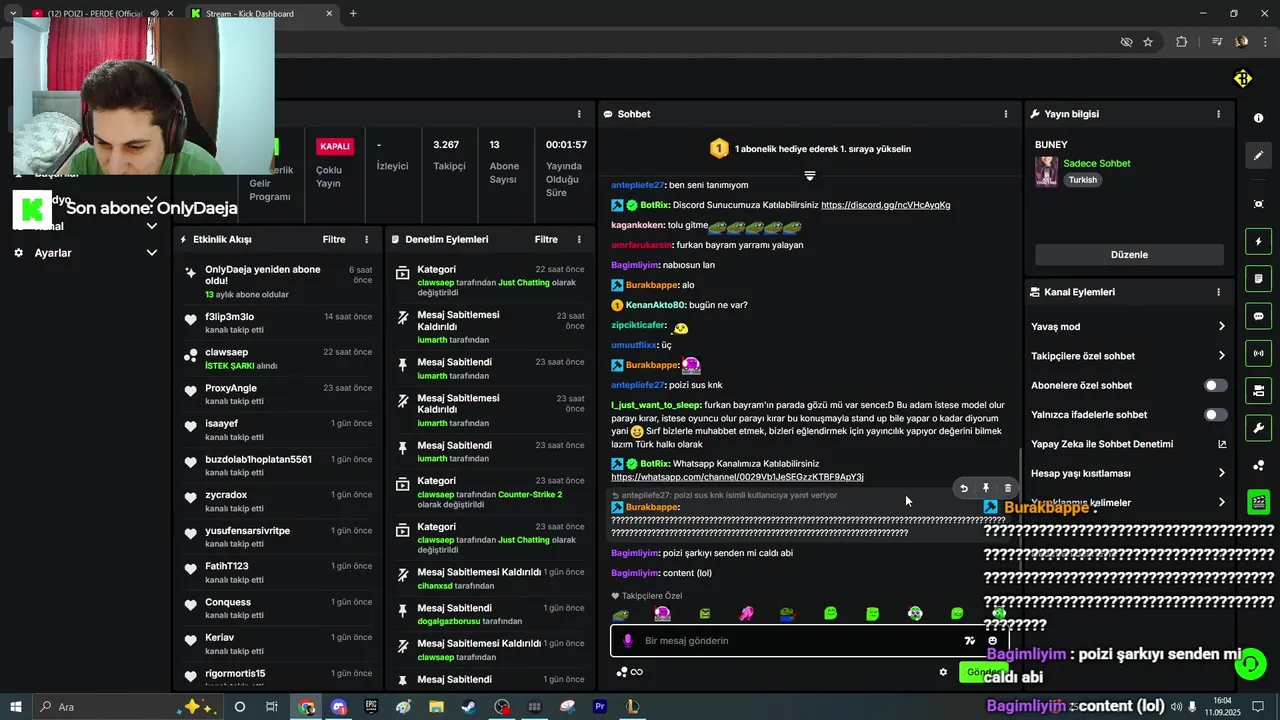Open Etkinlik Akışı Filtre dropdown
Image resolution: width=1280 pixels, height=720 pixels.
pos(334,240)
